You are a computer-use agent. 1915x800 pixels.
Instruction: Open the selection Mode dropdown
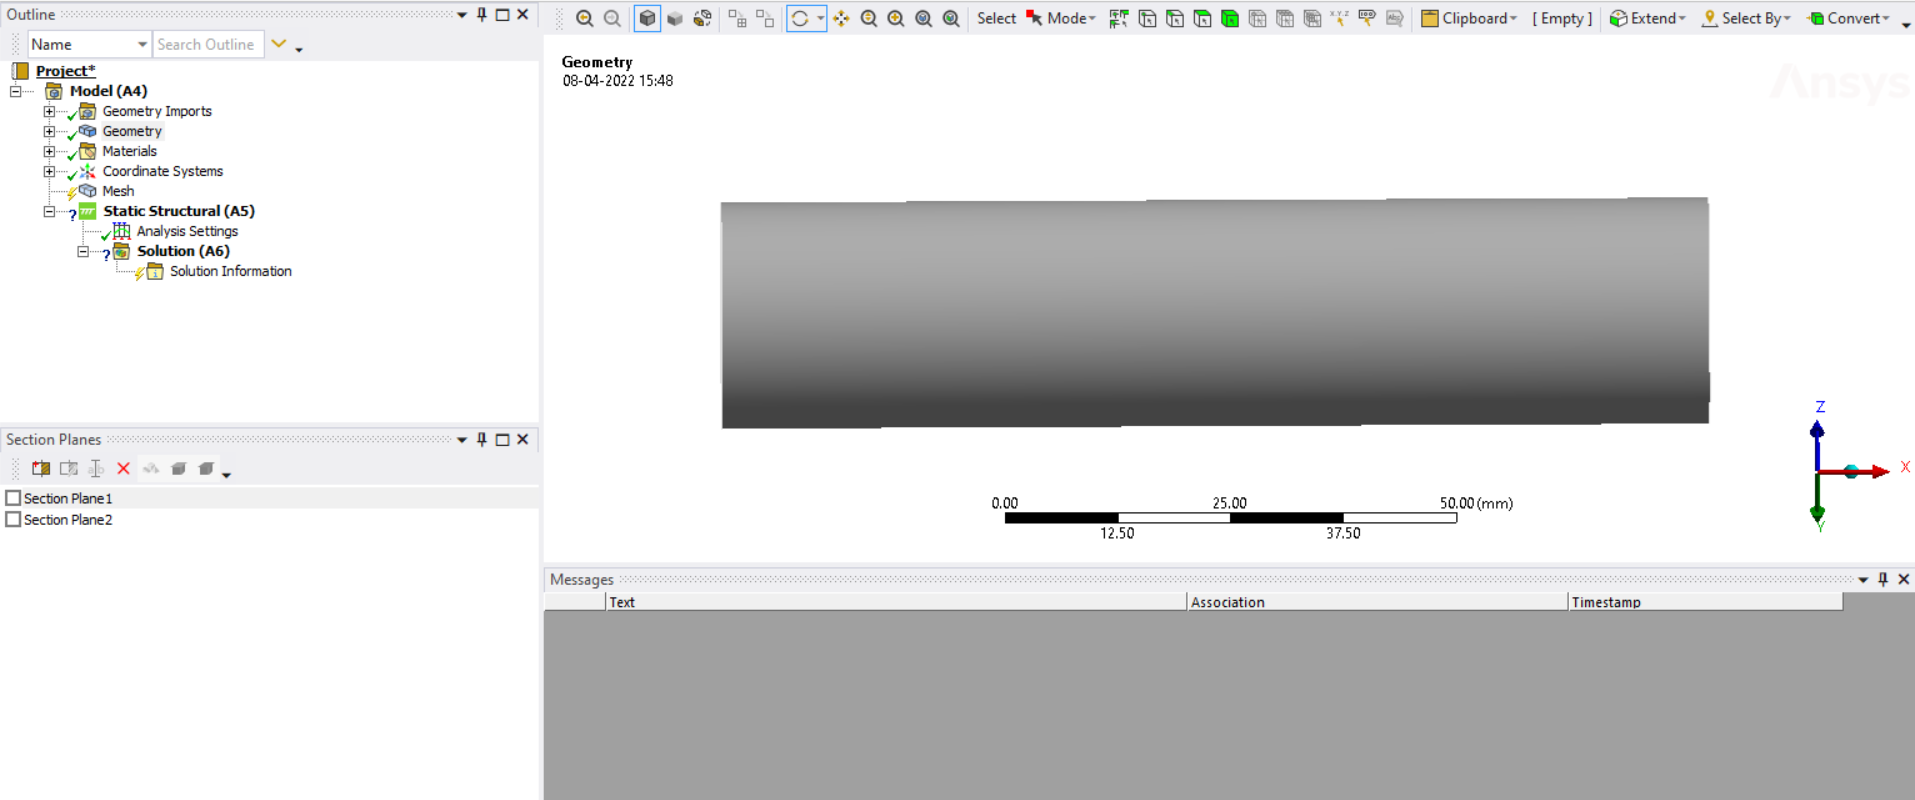1061,18
